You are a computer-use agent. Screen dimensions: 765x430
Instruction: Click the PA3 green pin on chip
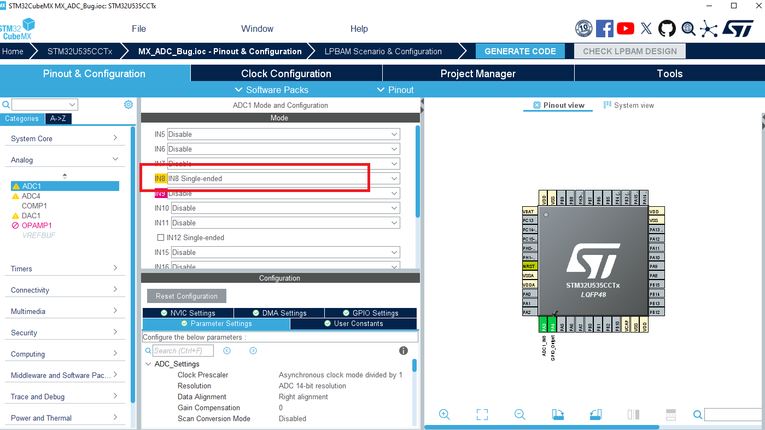coord(543,324)
